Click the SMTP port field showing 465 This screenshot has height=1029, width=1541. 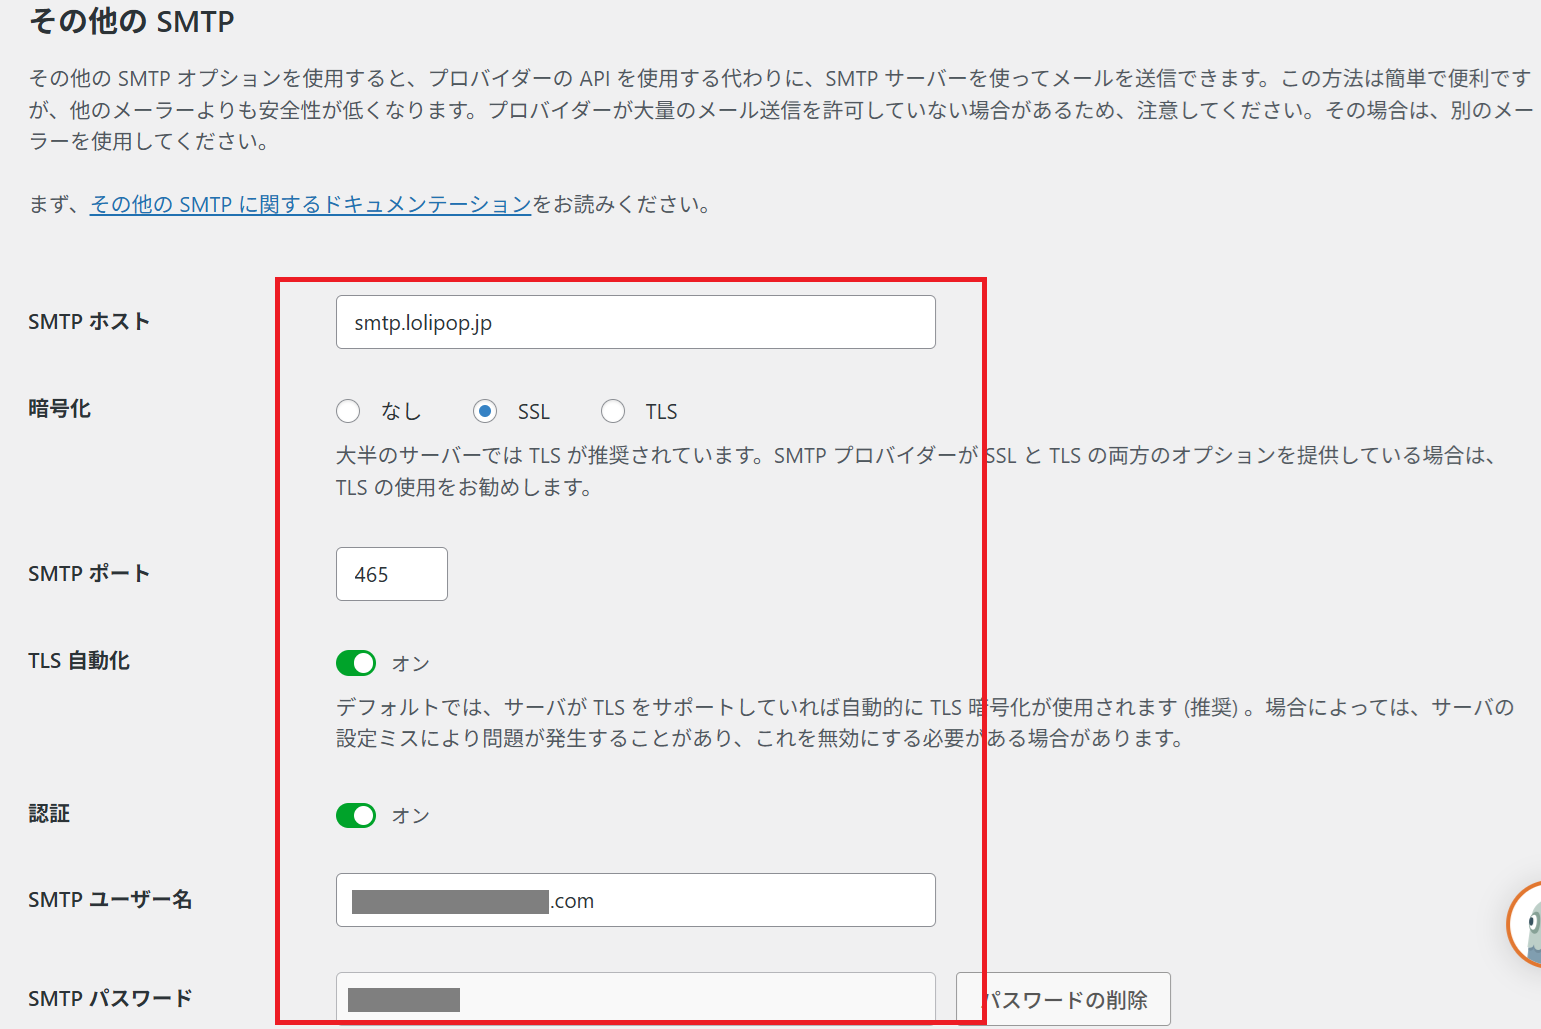pyautogui.click(x=391, y=574)
